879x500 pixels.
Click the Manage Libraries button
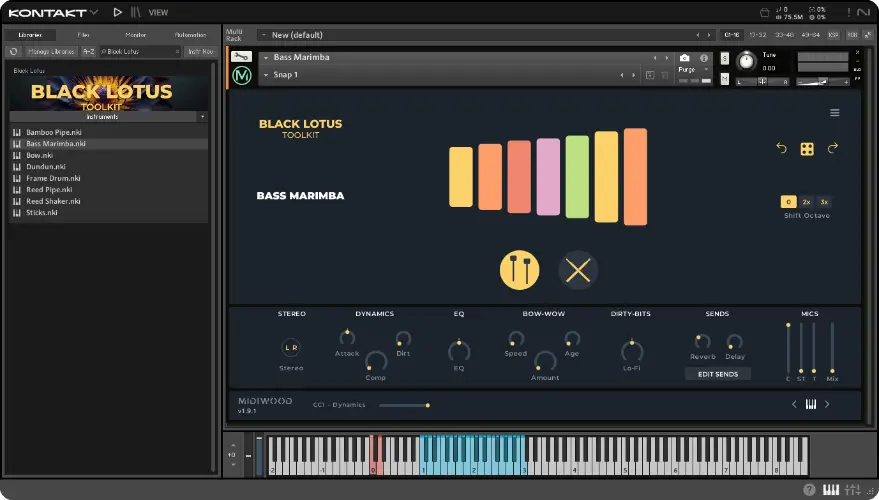(50, 51)
